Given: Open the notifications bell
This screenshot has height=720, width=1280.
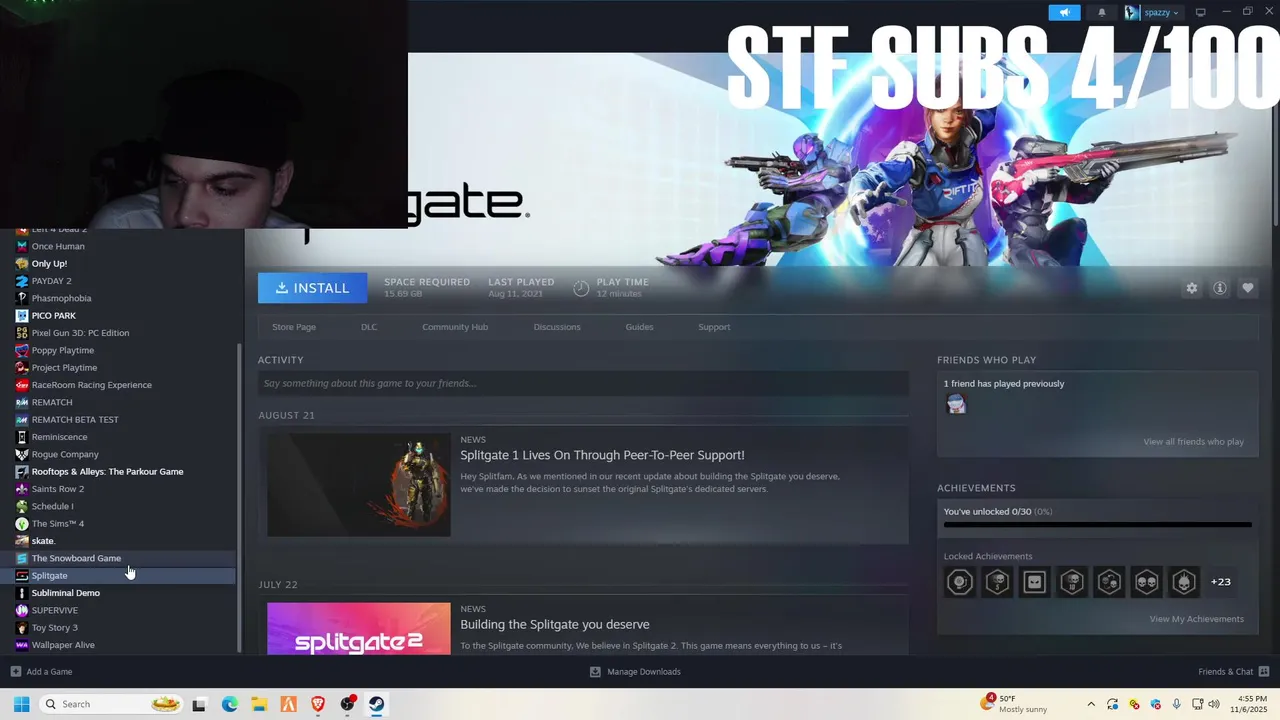Looking at the screenshot, I should (1102, 12).
